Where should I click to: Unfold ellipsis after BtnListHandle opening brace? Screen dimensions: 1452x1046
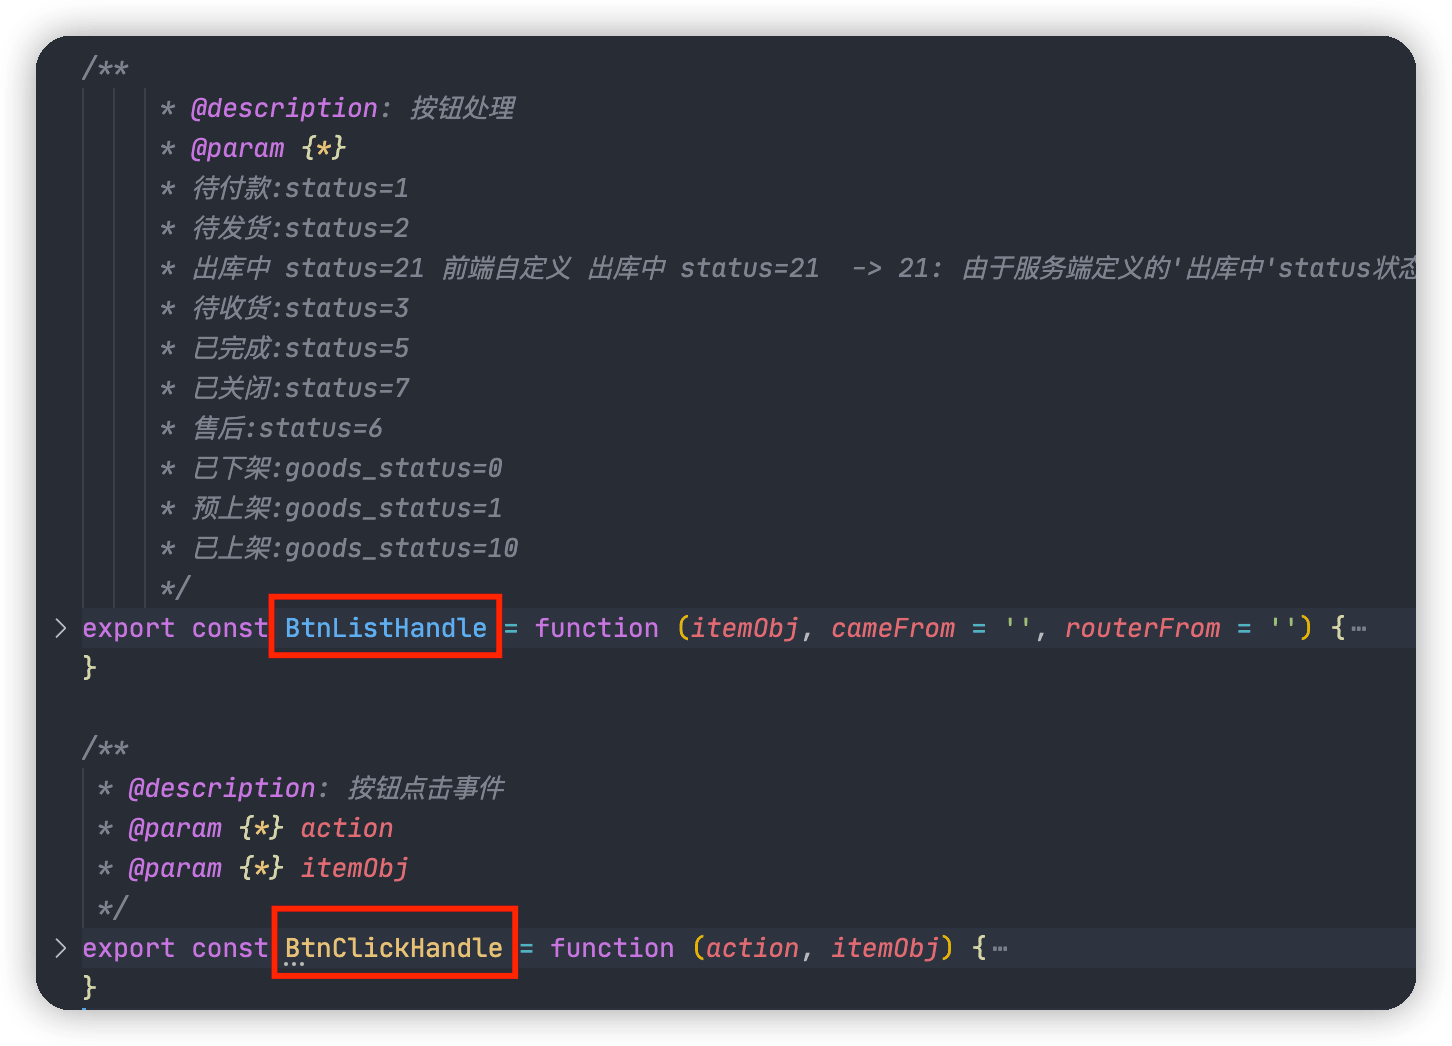tap(1358, 629)
